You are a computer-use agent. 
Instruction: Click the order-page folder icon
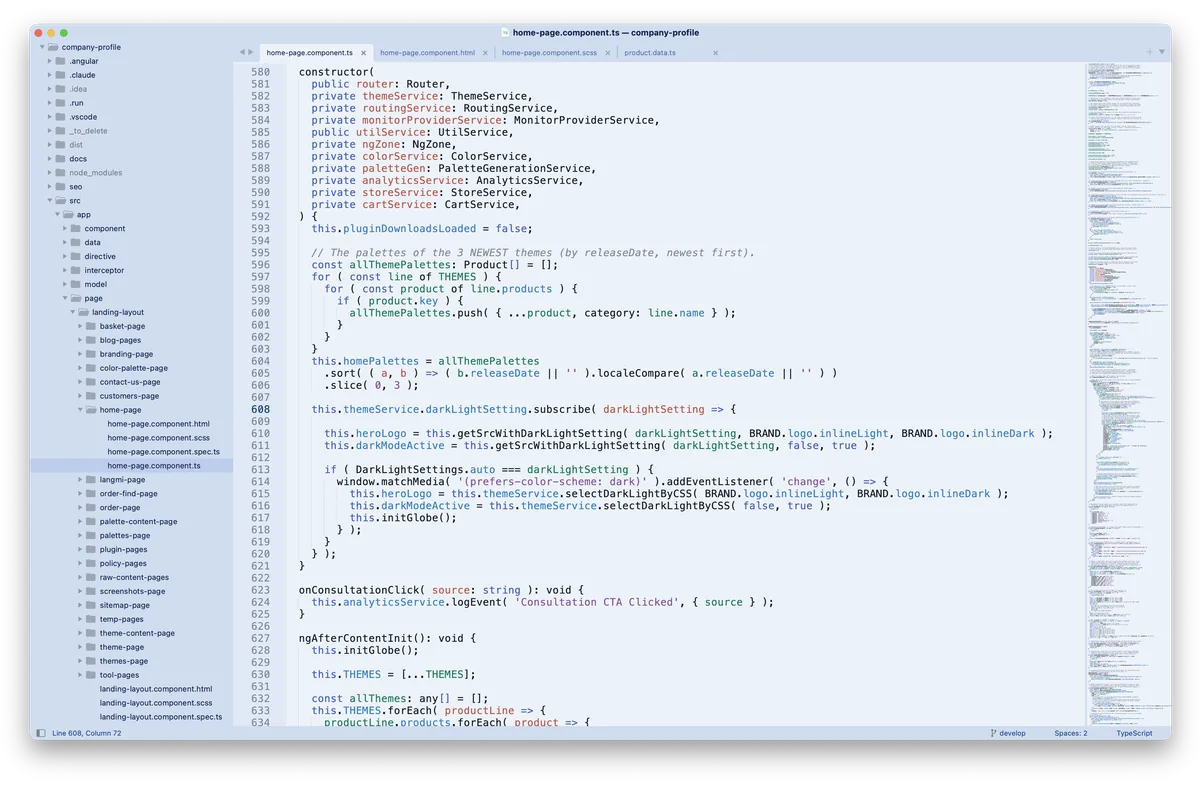pyautogui.click(x=91, y=507)
